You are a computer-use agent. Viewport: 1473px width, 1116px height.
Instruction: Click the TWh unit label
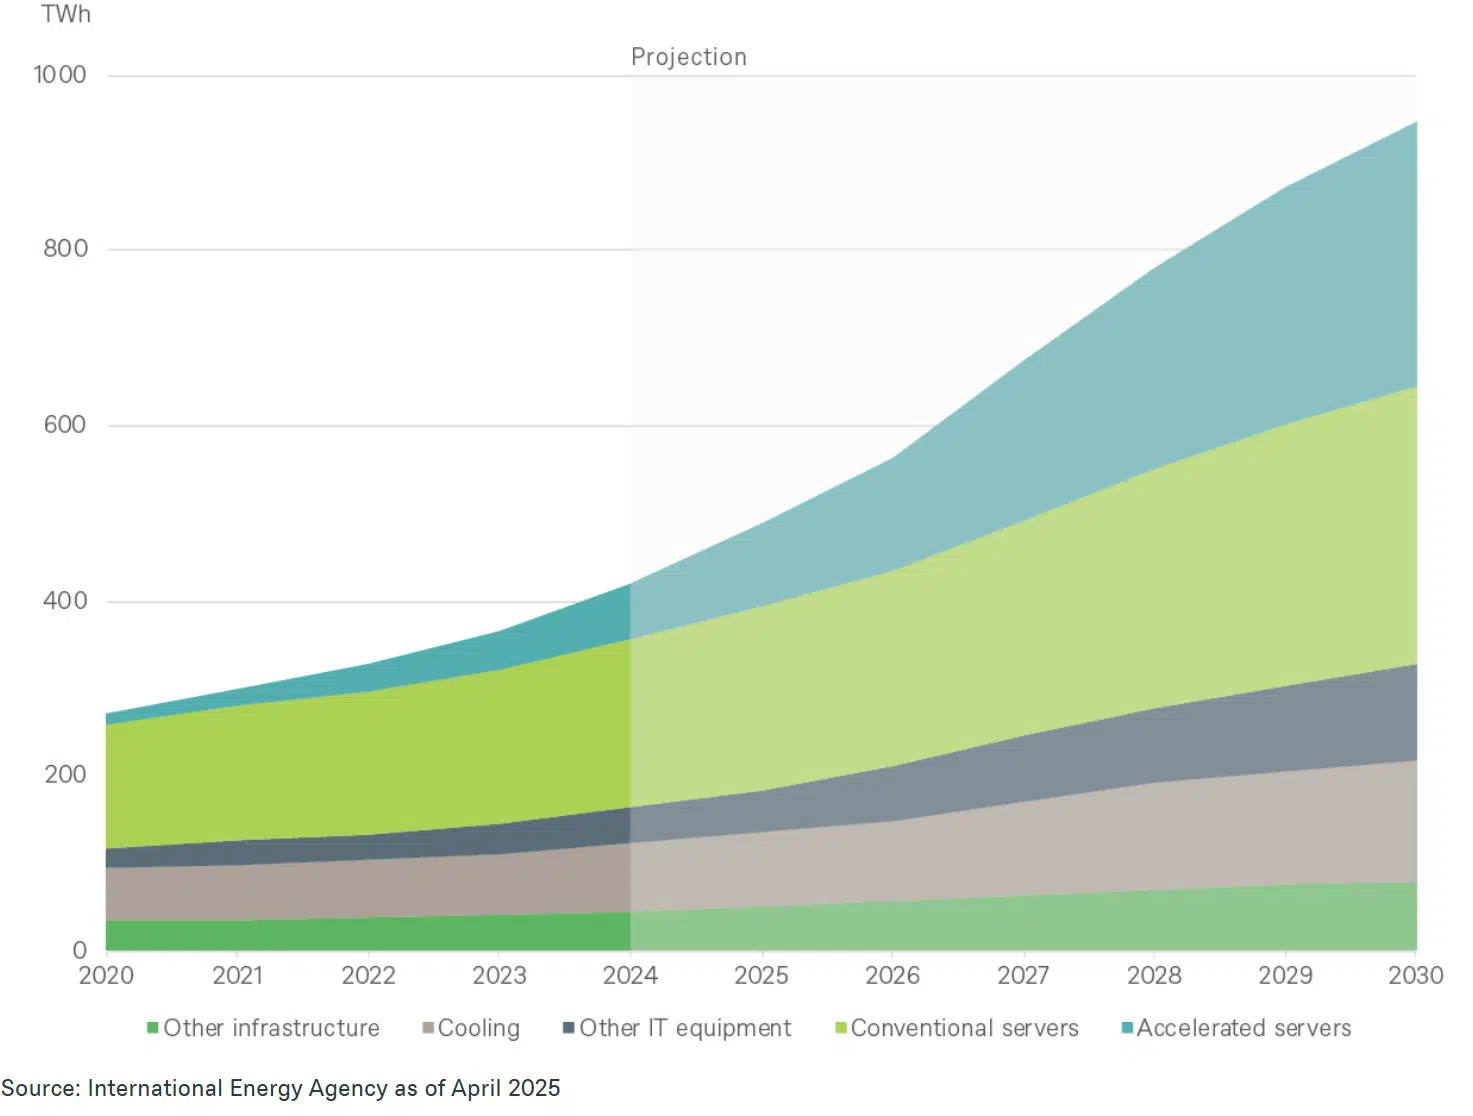point(66,14)
